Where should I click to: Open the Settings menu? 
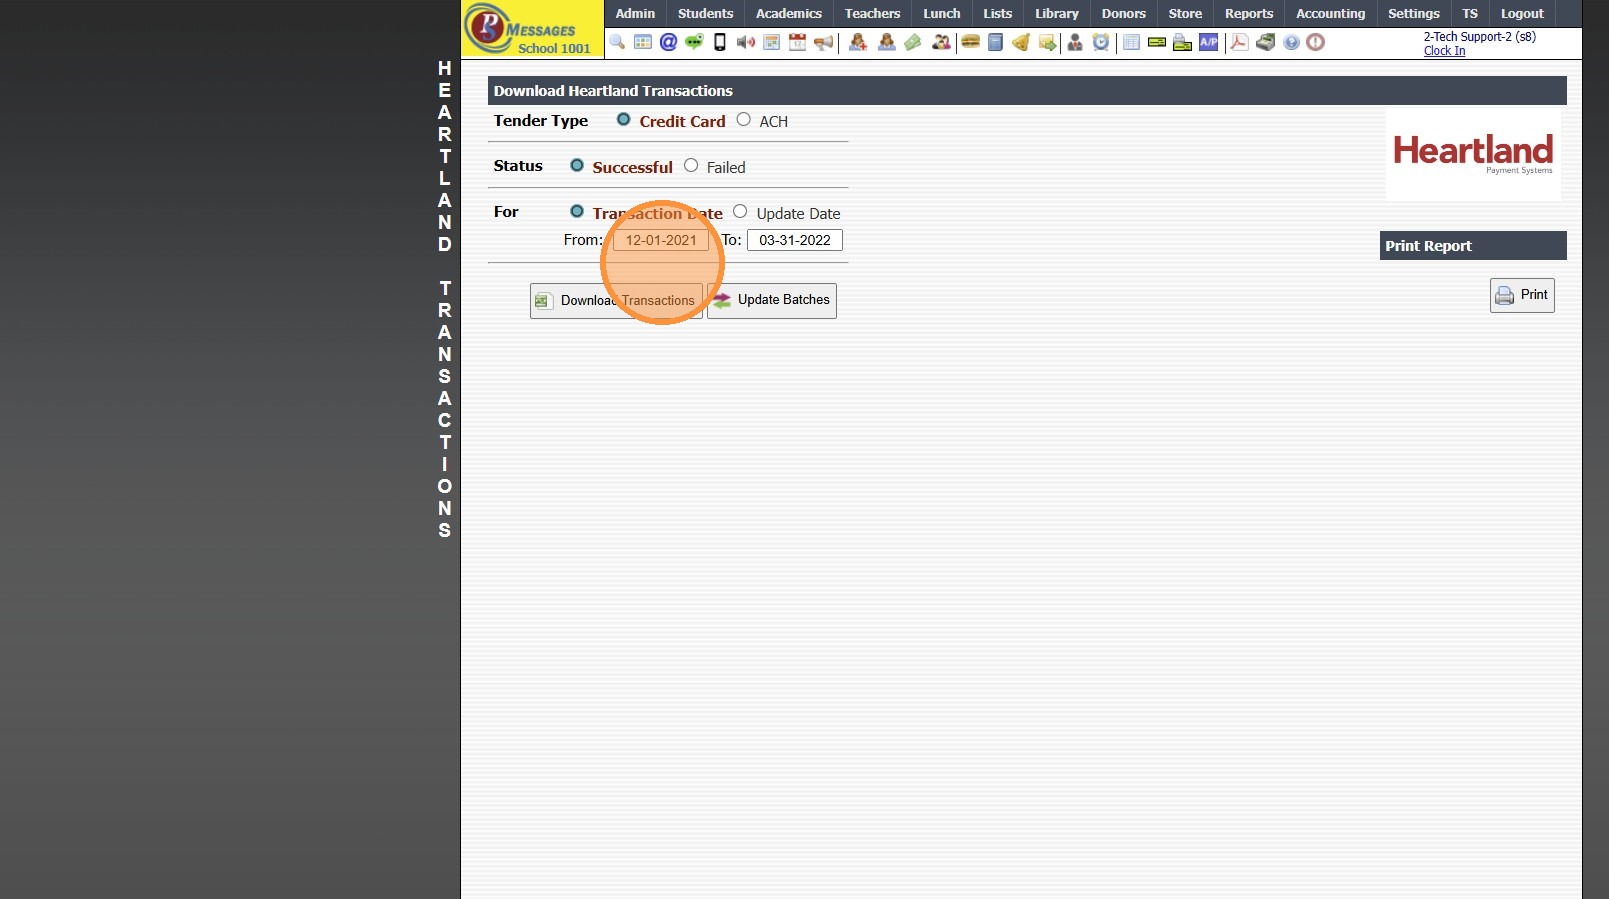[x=1414, y=14]
